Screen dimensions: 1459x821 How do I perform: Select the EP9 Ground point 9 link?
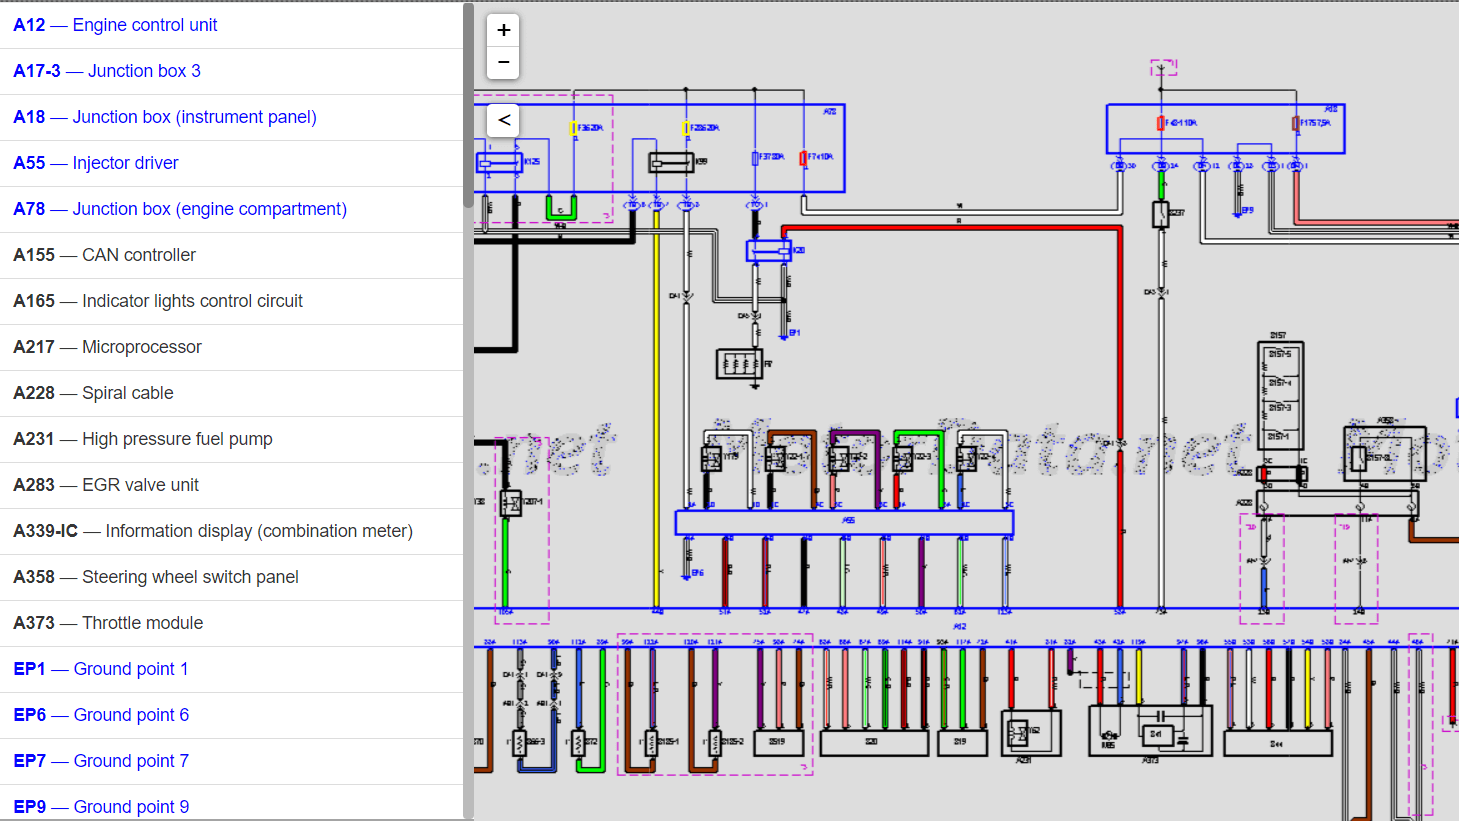(x=101, y=806)
